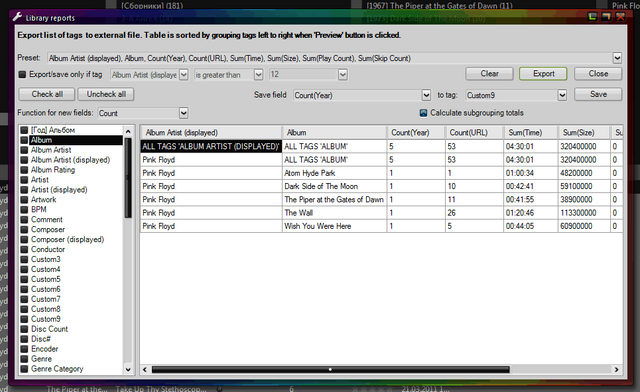Check the '[Год] Альбом' tag checkbox
640x392 pixels.
24,130
